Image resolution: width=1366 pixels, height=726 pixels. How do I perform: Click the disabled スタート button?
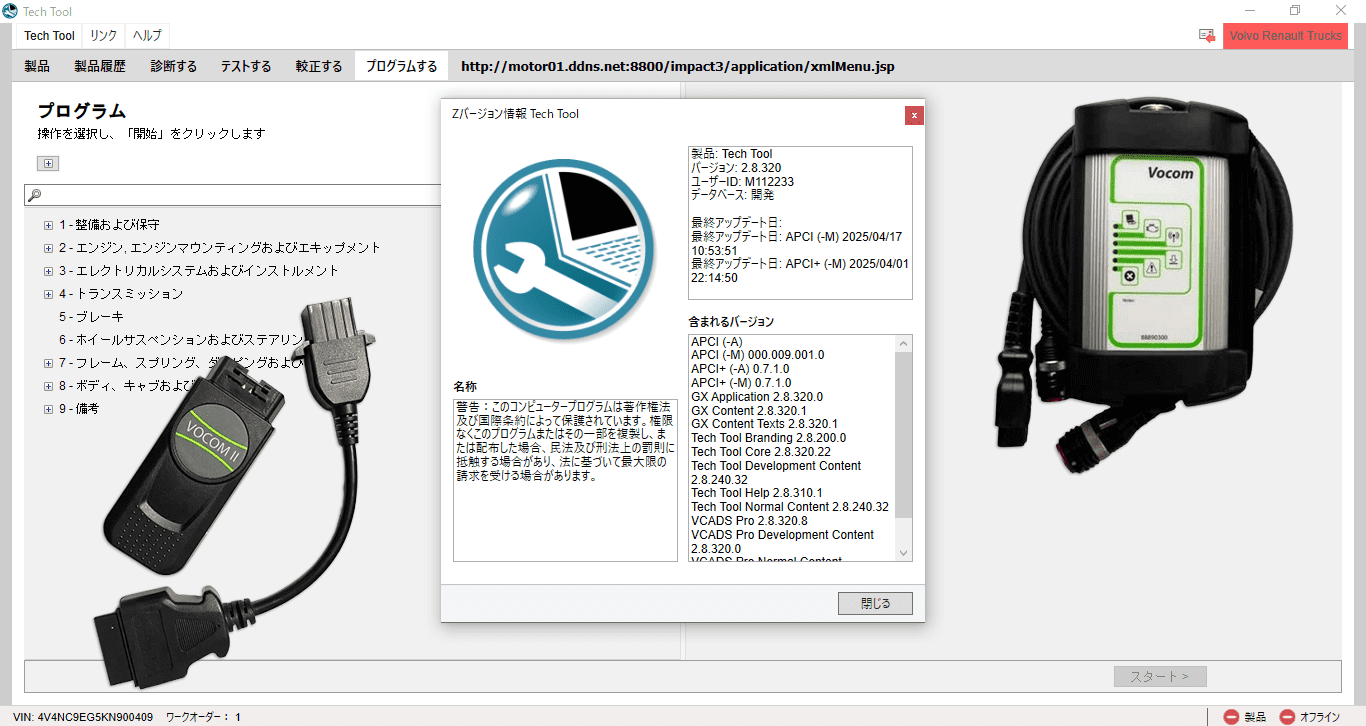point(1160,676)
